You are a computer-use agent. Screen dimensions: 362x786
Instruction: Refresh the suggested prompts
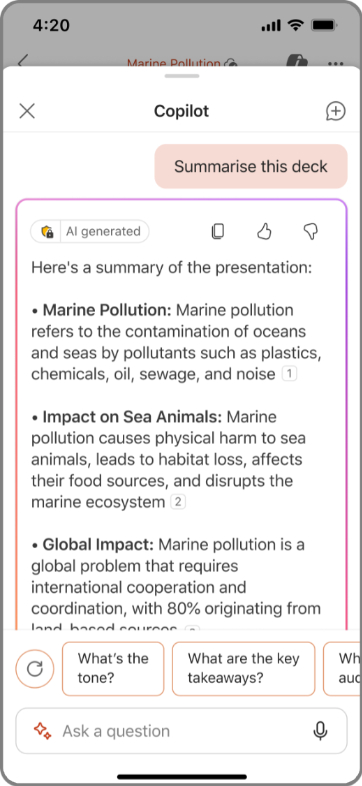(x=35, y=669)
